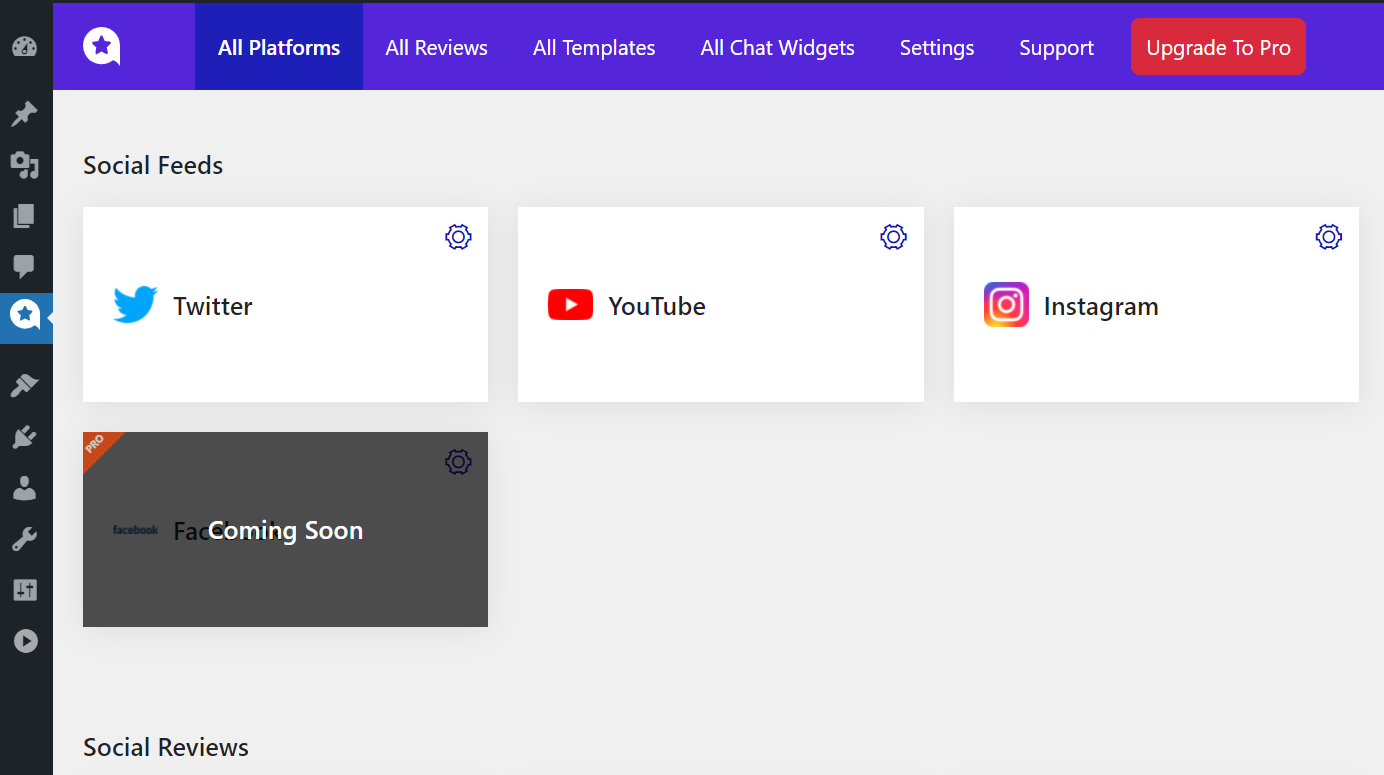This screenshot has height=775, width=1384.
Task: Open Settings sliders sidebar icon
Action: (25, 590)
